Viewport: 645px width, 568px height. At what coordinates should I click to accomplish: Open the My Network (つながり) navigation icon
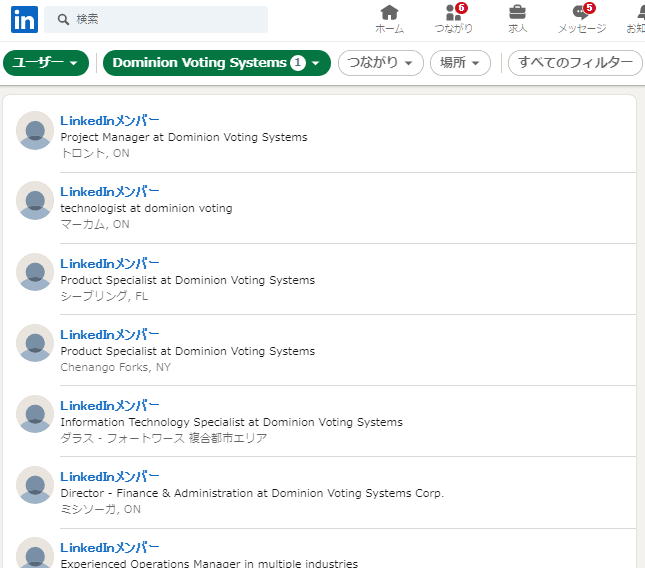pos(454,19)
